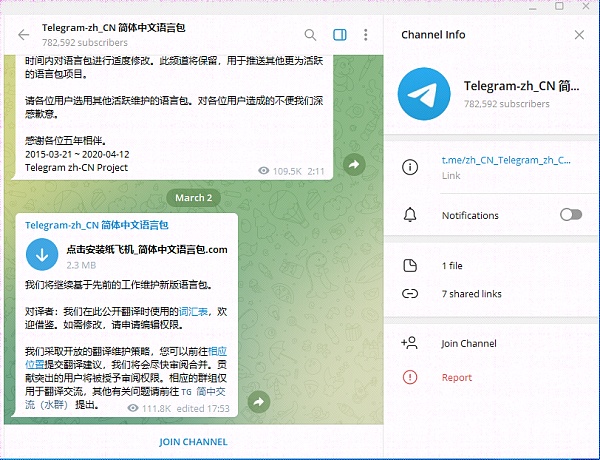The image size is (600, 460).
Task: Forward the 2015-03-21 ~ 2020-04-12 message
Action: pos(354,165)
